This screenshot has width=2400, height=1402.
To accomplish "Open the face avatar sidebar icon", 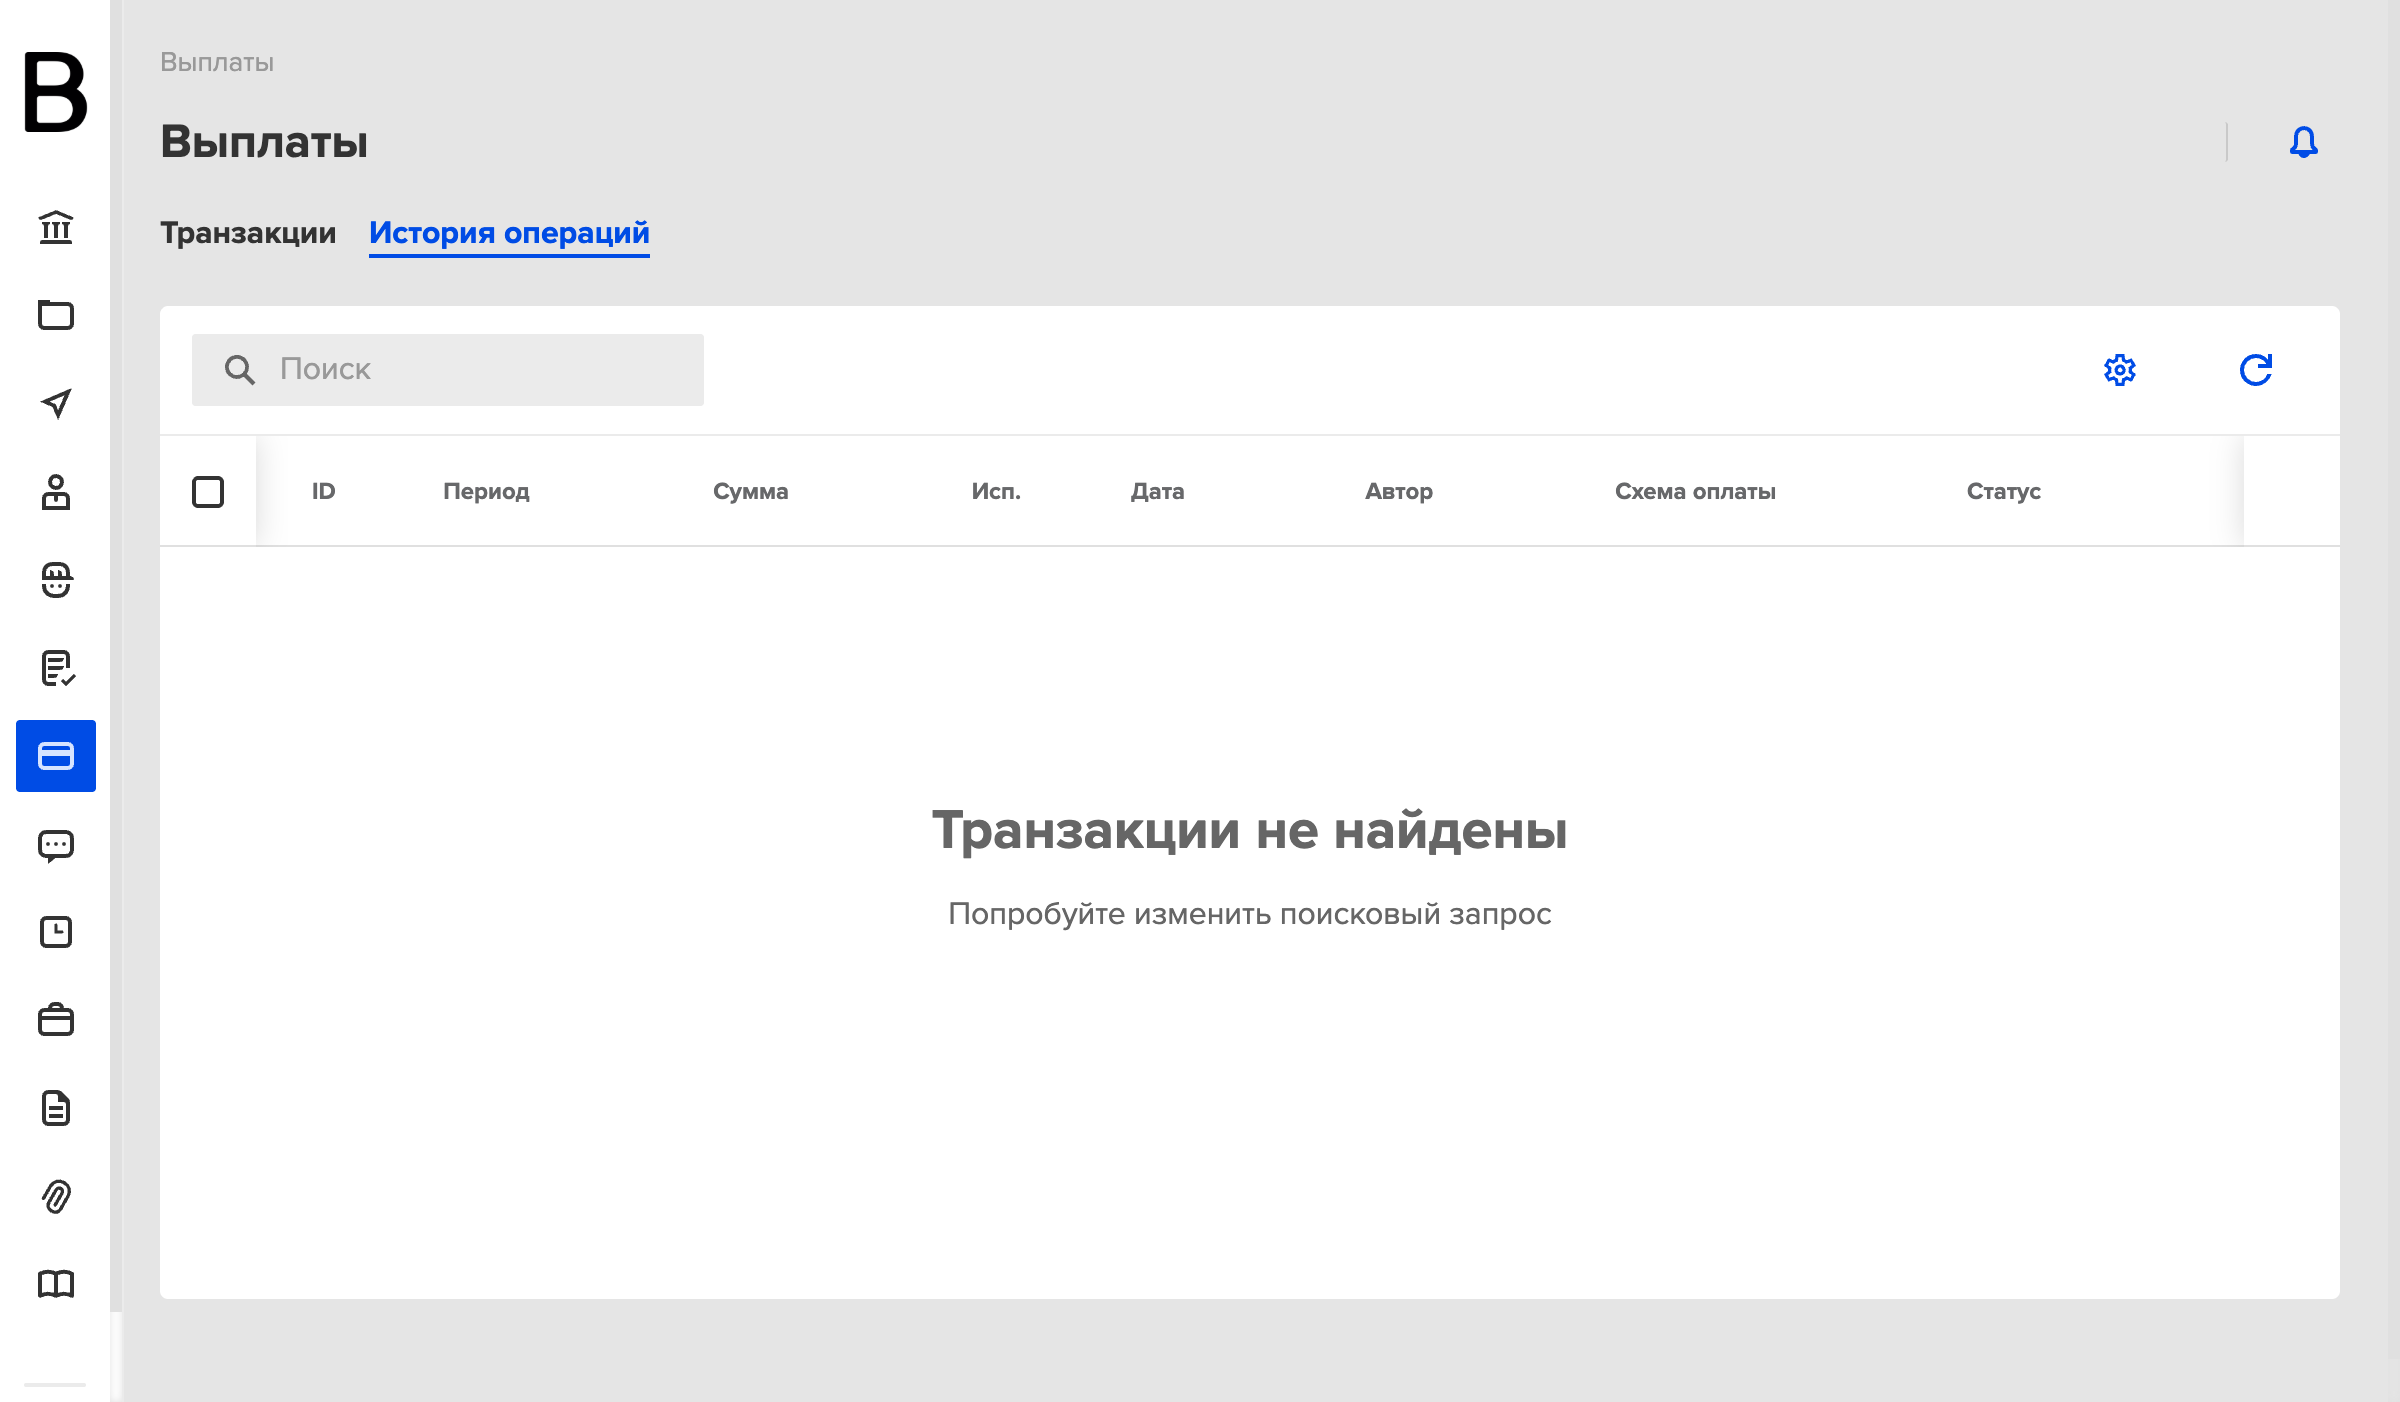I will click(x=56, y=580).
